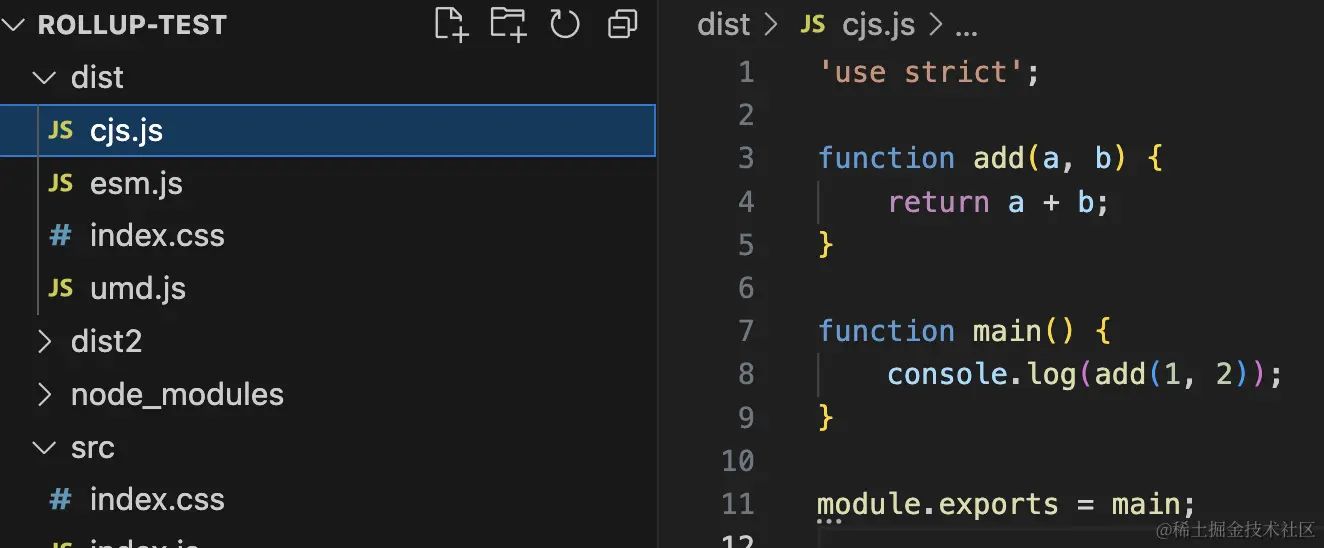The image size is (1324, 548).
Task: Click cjs.js in the editor breadcrumb
Action: pos(879,25)
